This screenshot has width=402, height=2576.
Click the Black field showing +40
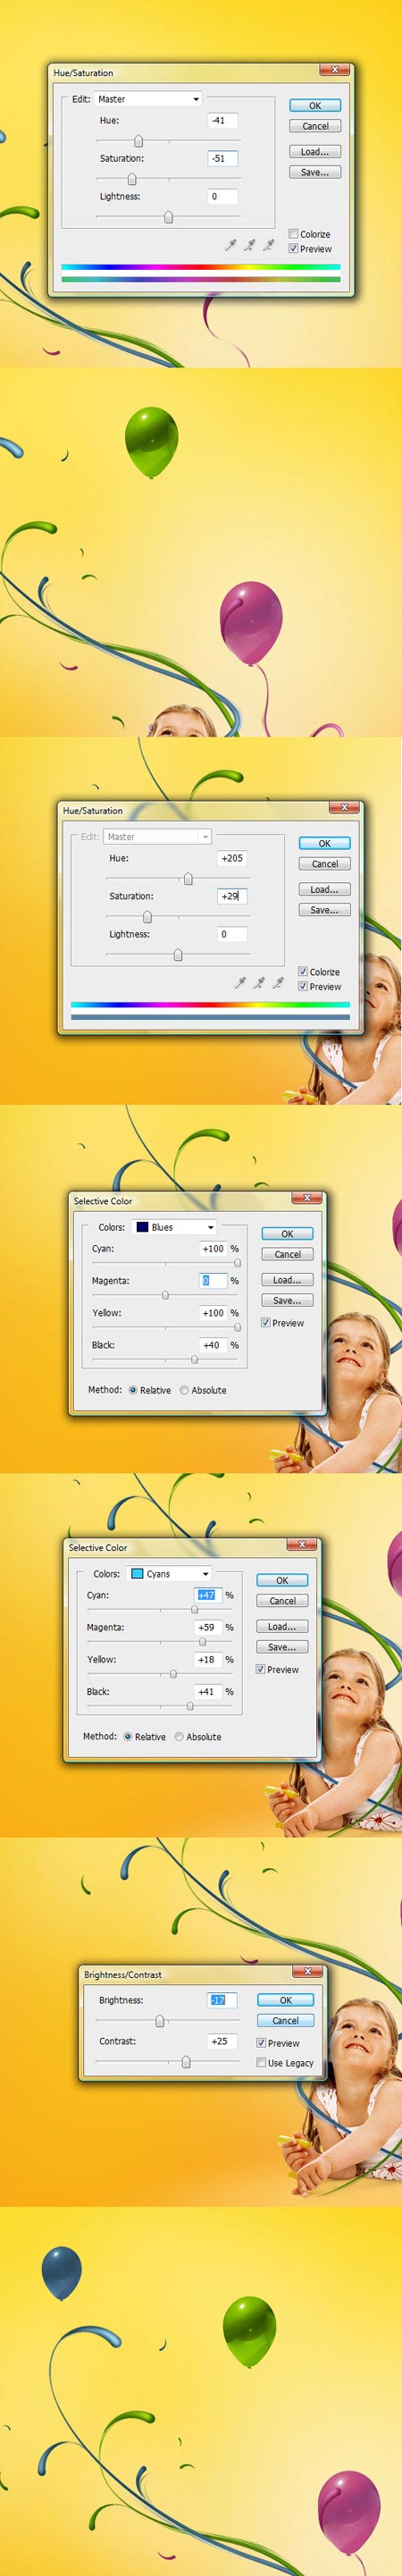coord(213,1345)
